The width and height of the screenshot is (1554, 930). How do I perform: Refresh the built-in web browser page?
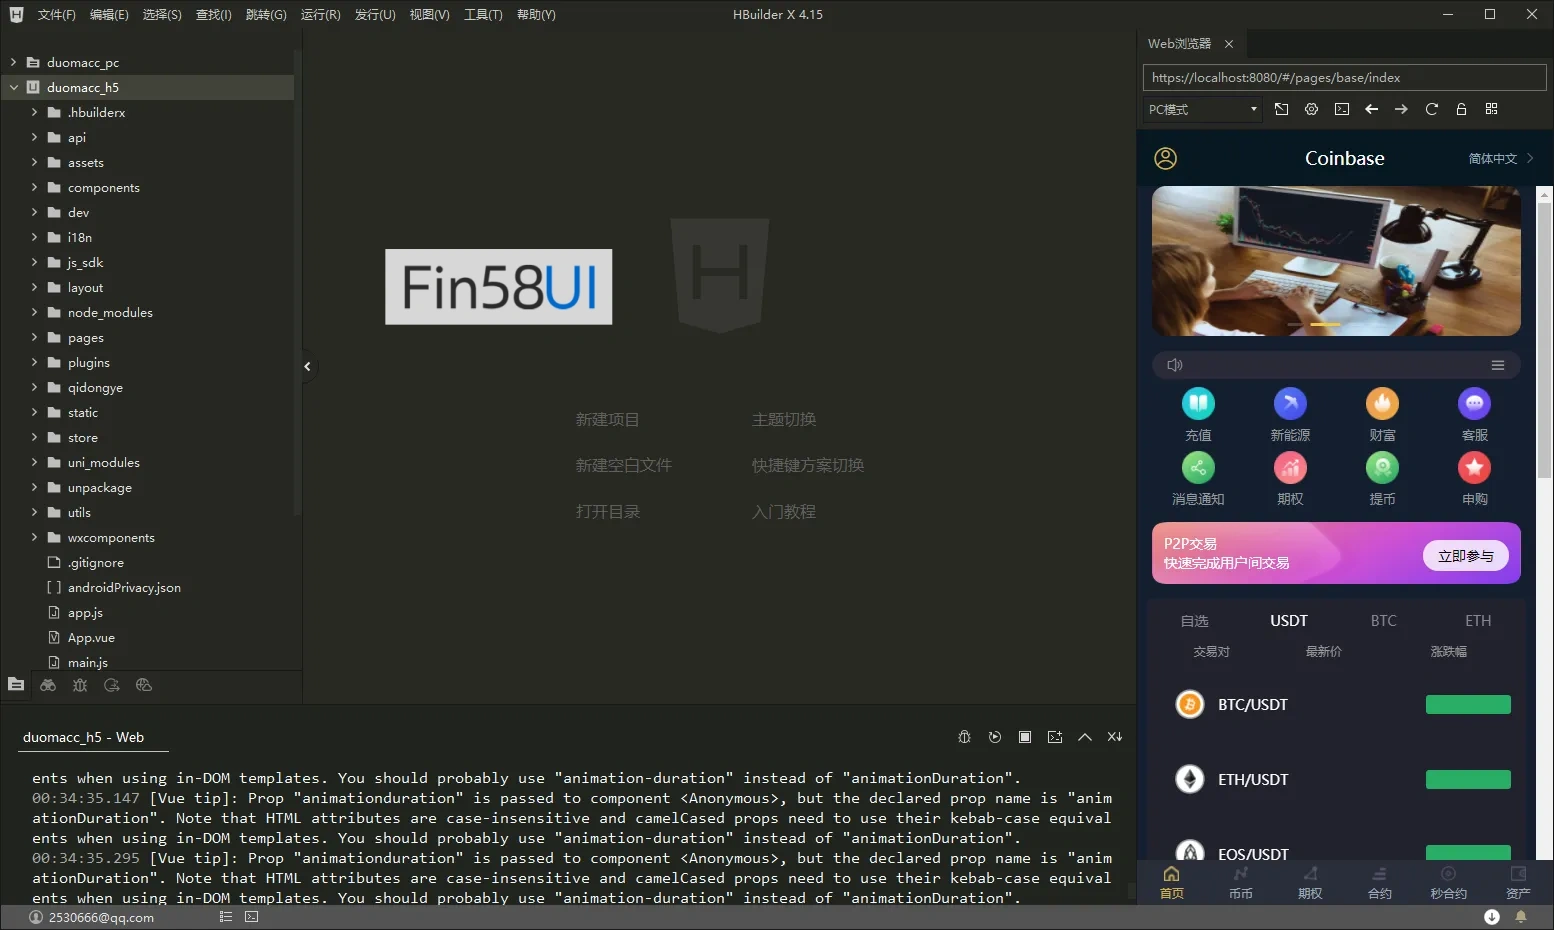tap(1431, 109)
